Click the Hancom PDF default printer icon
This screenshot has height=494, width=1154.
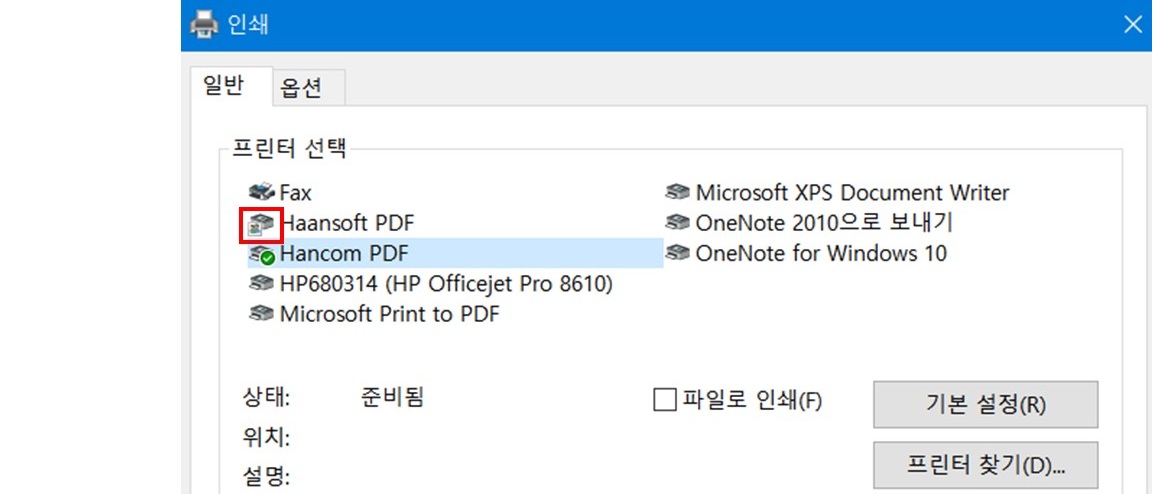tap(262, 255)
